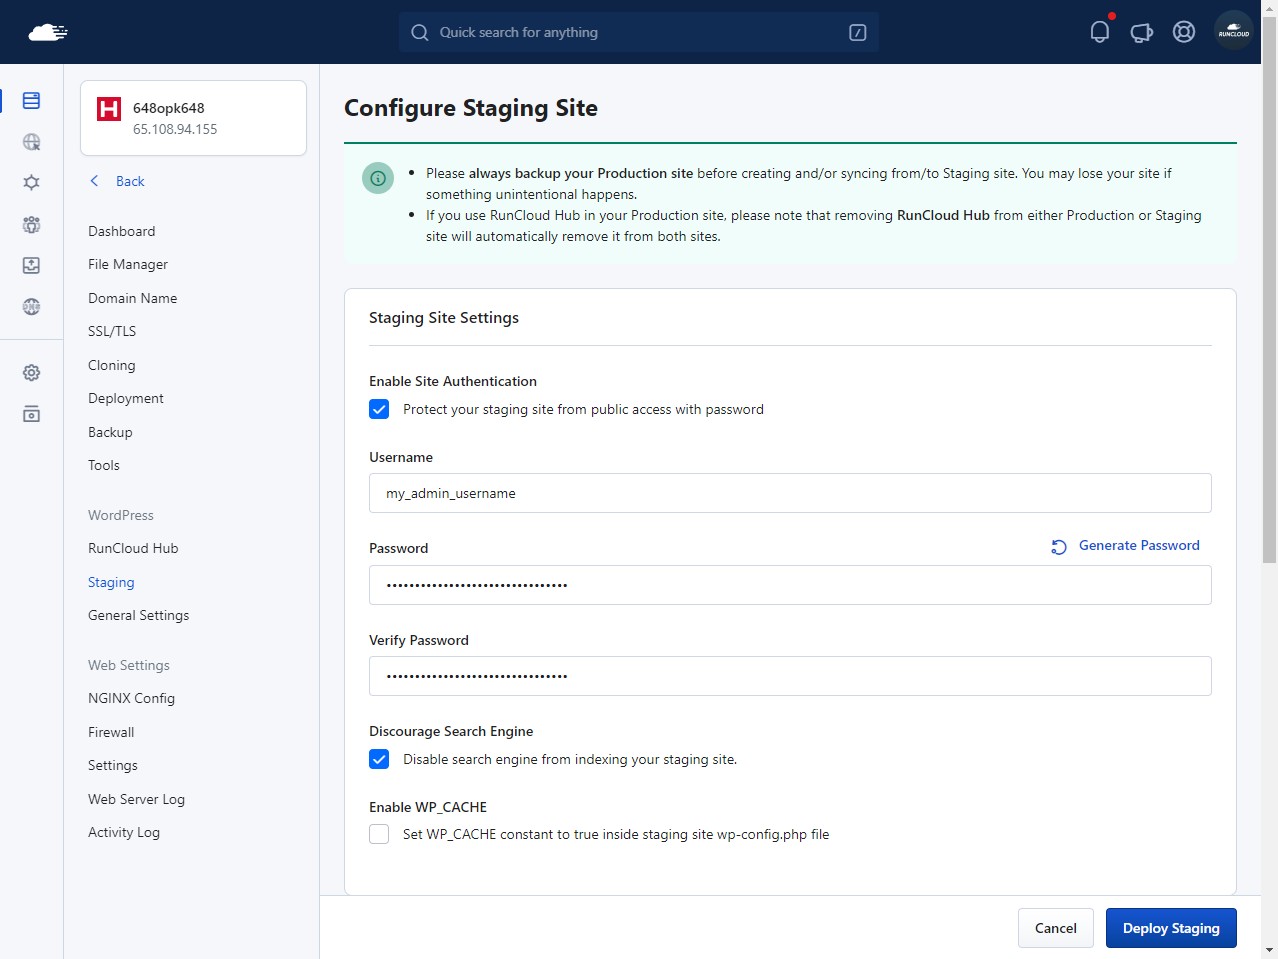The image size is (1278, 959).
Task: Open the bug-shaped sidebar icon
Action: (31, 182)
